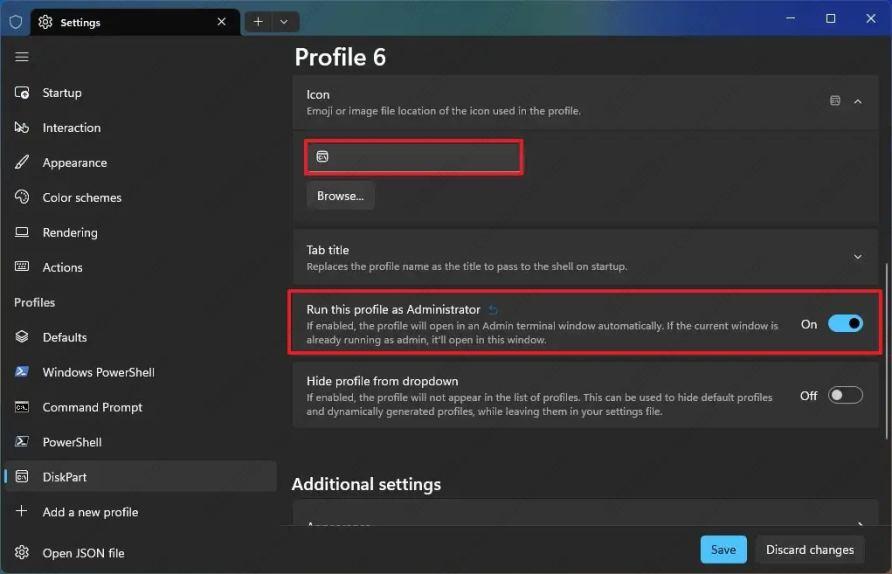Go to the Rendering settings
Image resolution: width=892 pixels, height=574 pixels.
pyautogui.click(x=69, y=233)
